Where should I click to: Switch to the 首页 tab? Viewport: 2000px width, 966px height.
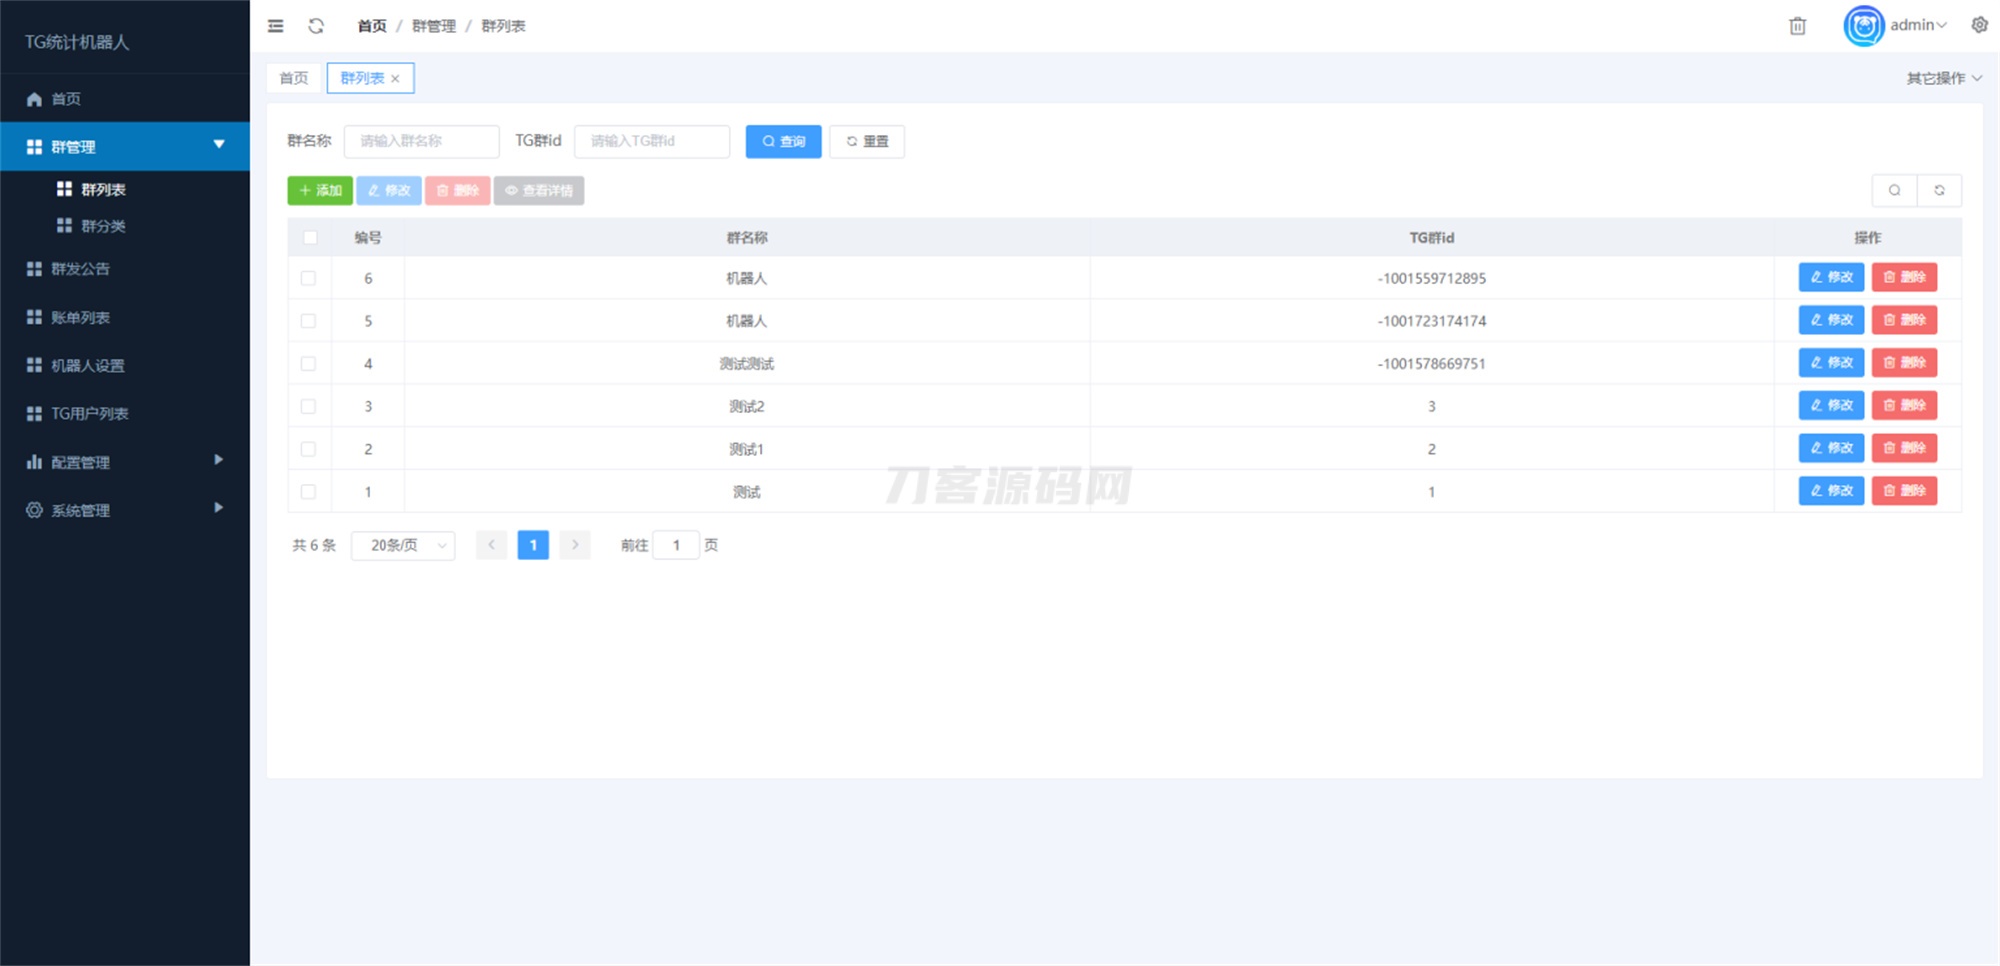[293, 77]
